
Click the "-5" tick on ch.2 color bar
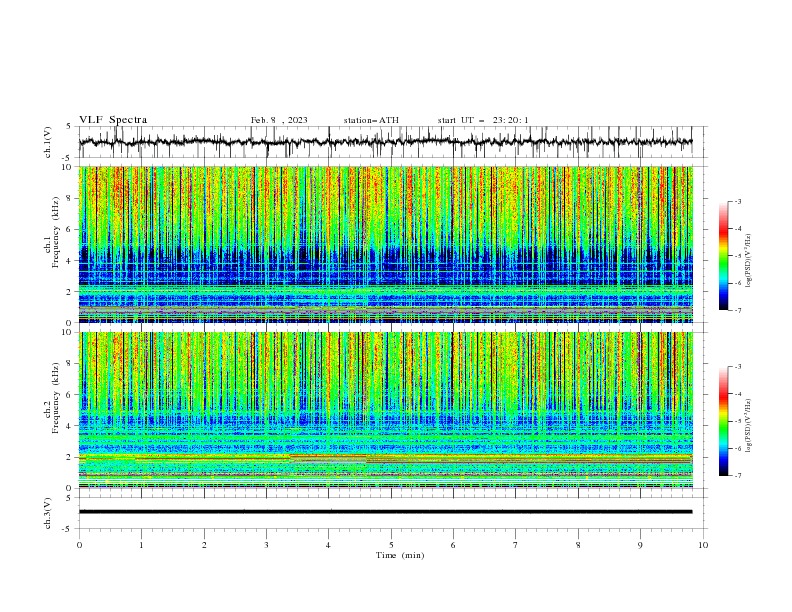(737, 421)
